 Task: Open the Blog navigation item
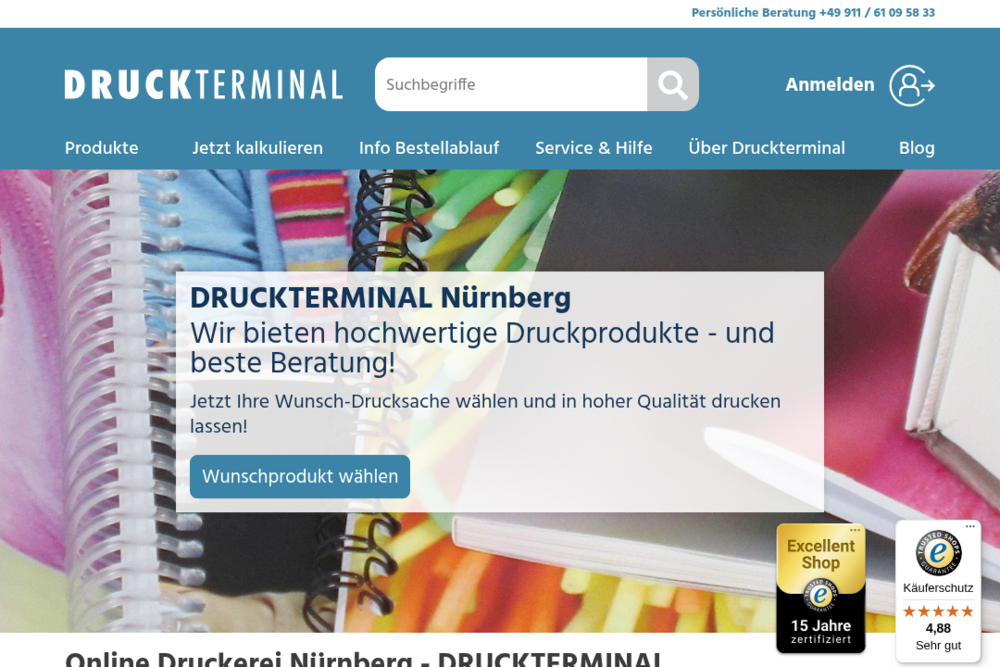pyautogui.click(x=916, y=148)
